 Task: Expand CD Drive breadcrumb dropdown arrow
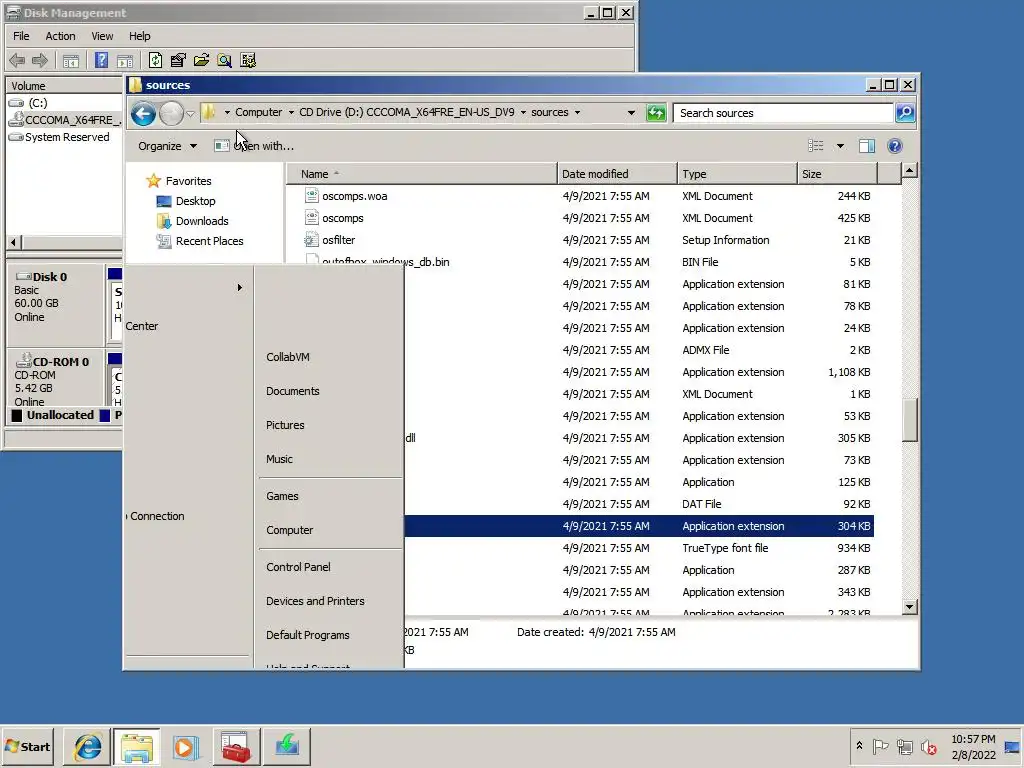coord(523,112)
